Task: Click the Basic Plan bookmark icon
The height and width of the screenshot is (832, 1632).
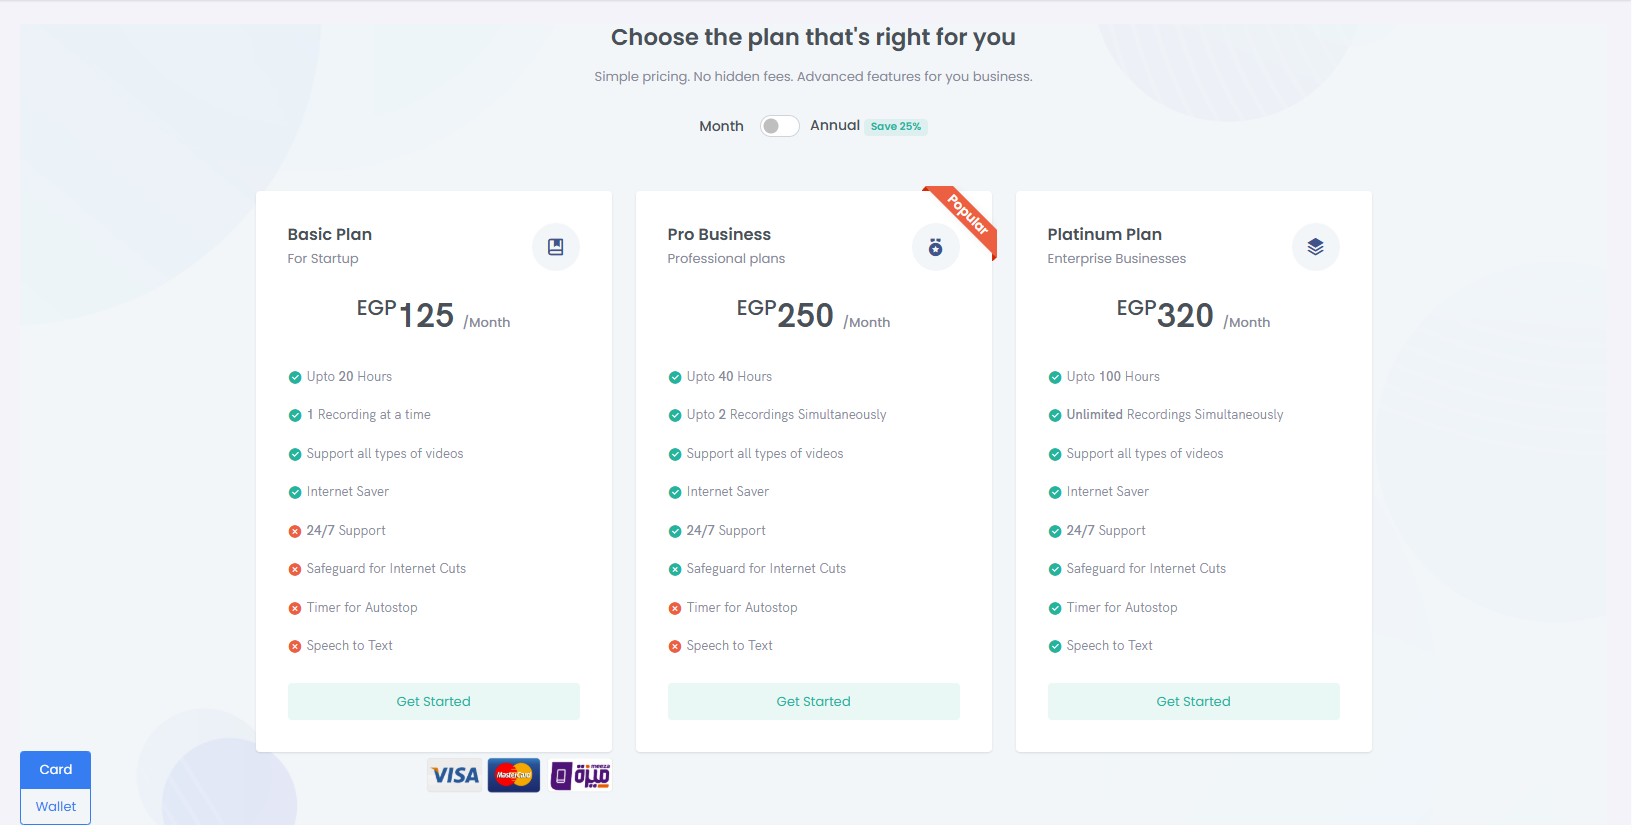Action: [x=556, y=247]
